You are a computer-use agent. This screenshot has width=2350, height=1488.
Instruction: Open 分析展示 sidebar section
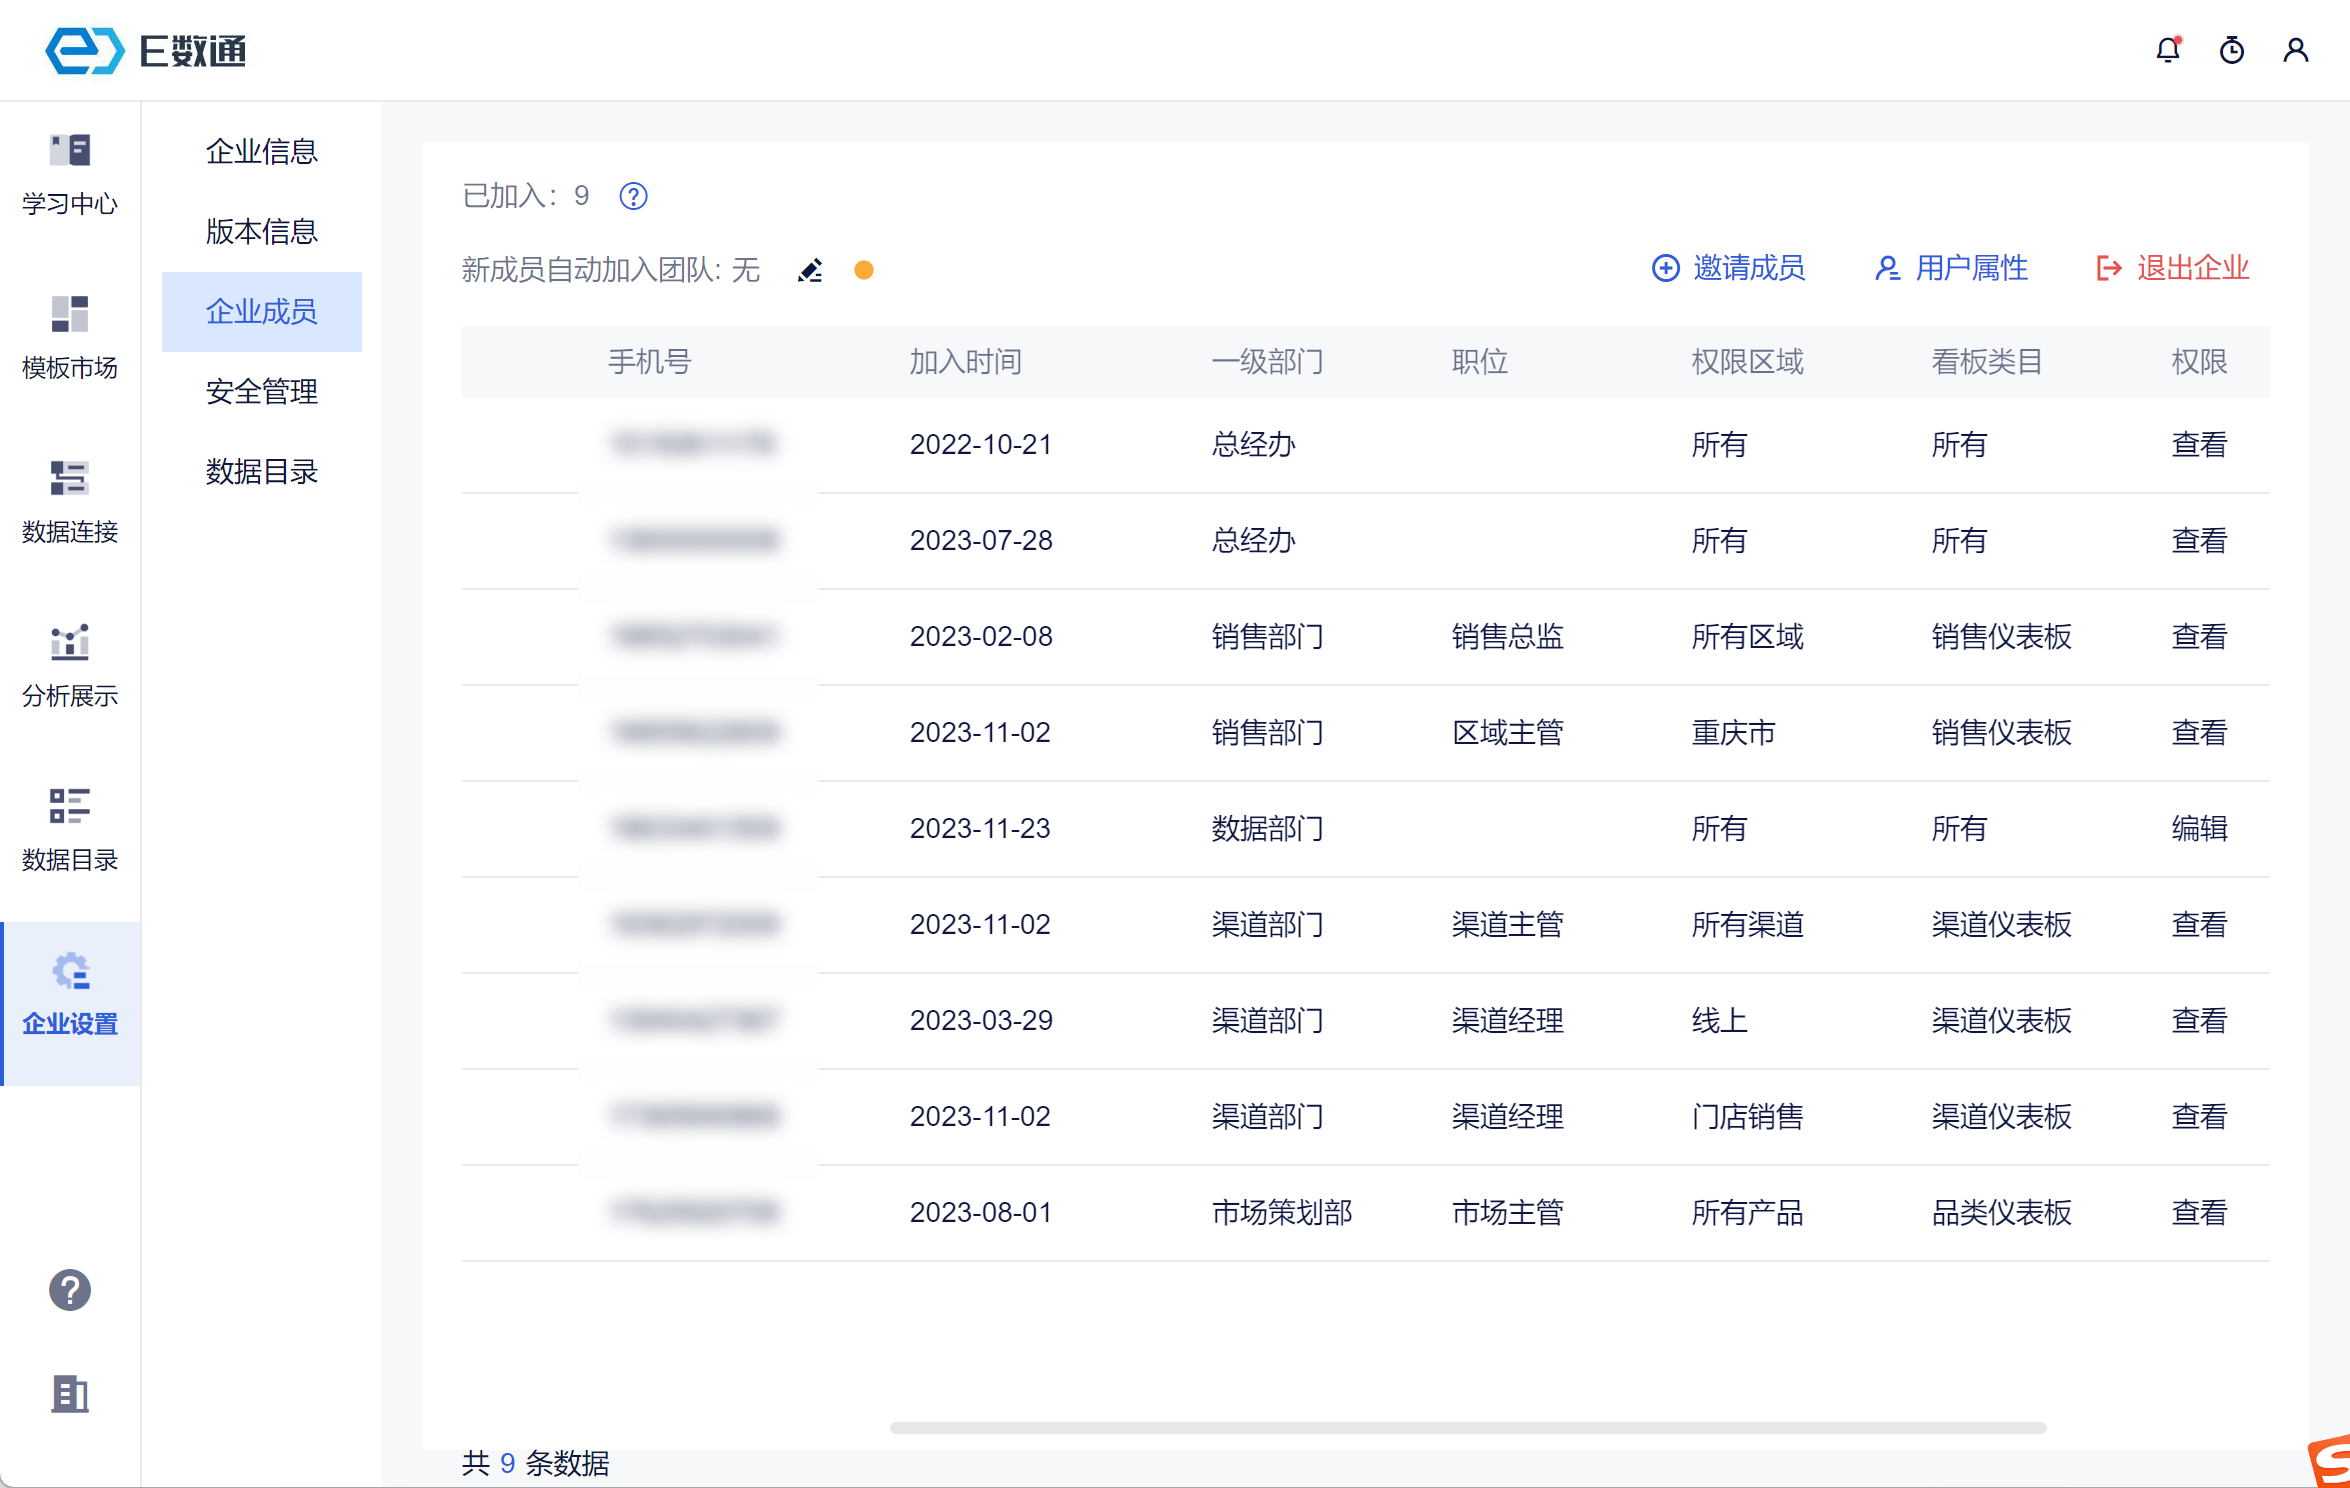70,666
